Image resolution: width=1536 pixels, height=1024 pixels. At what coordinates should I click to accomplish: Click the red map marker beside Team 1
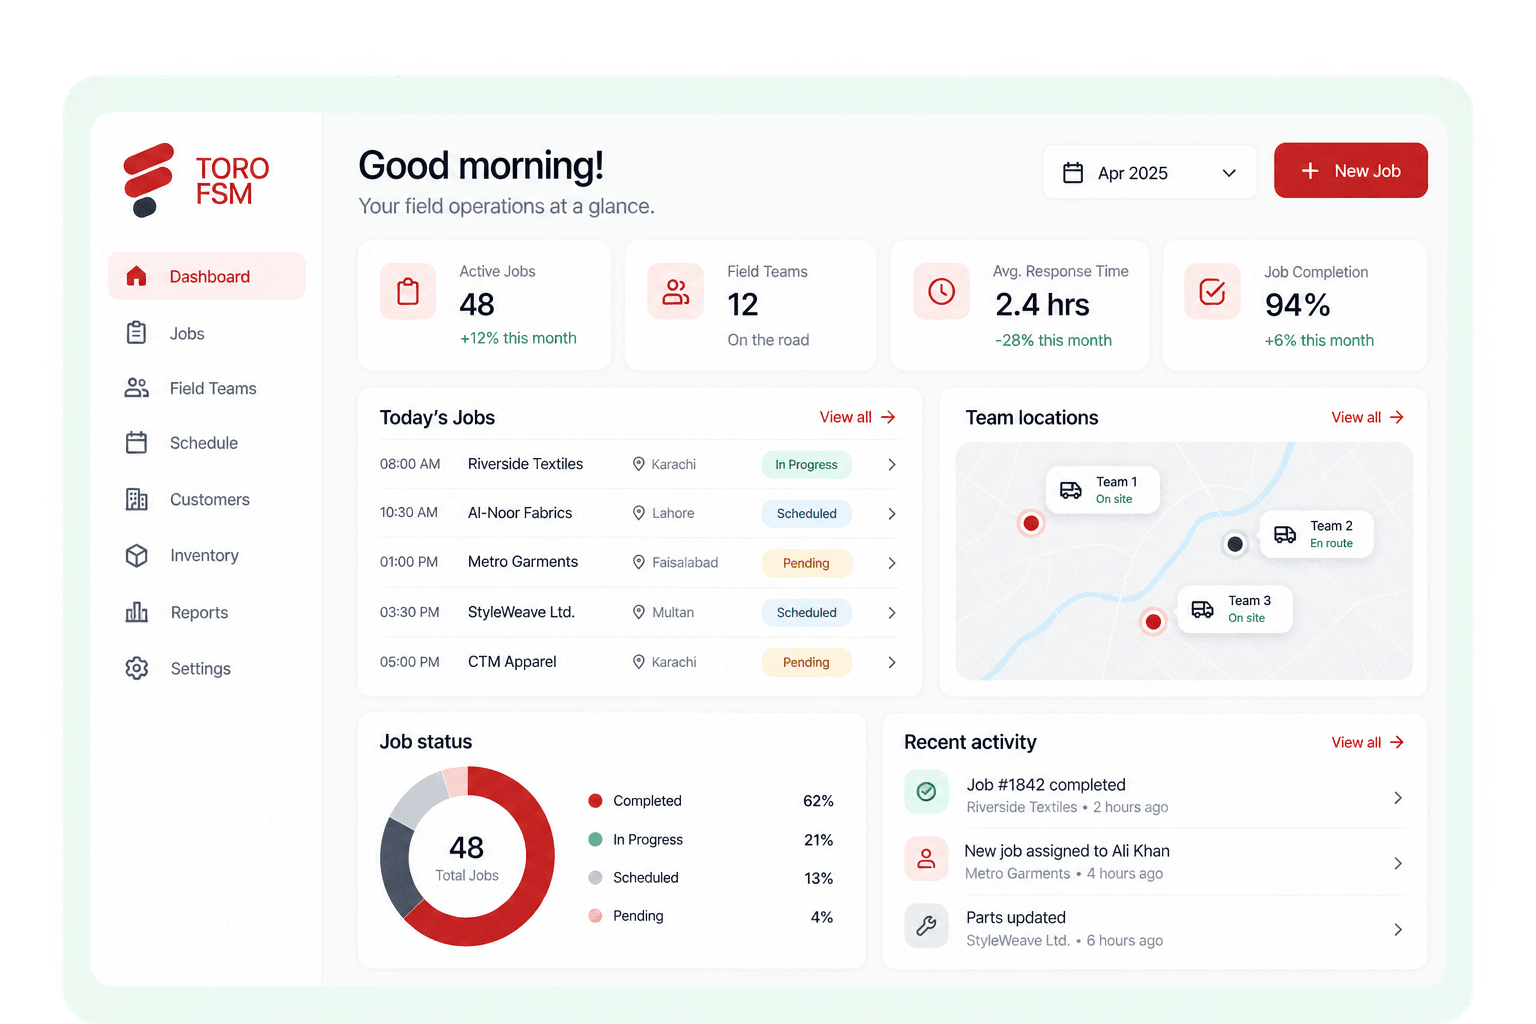[x=1031, y=523]
